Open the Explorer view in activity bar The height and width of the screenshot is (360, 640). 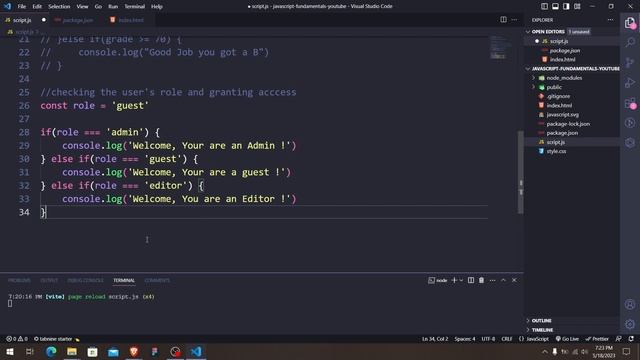pyautogui.click(x=630, y=23)
